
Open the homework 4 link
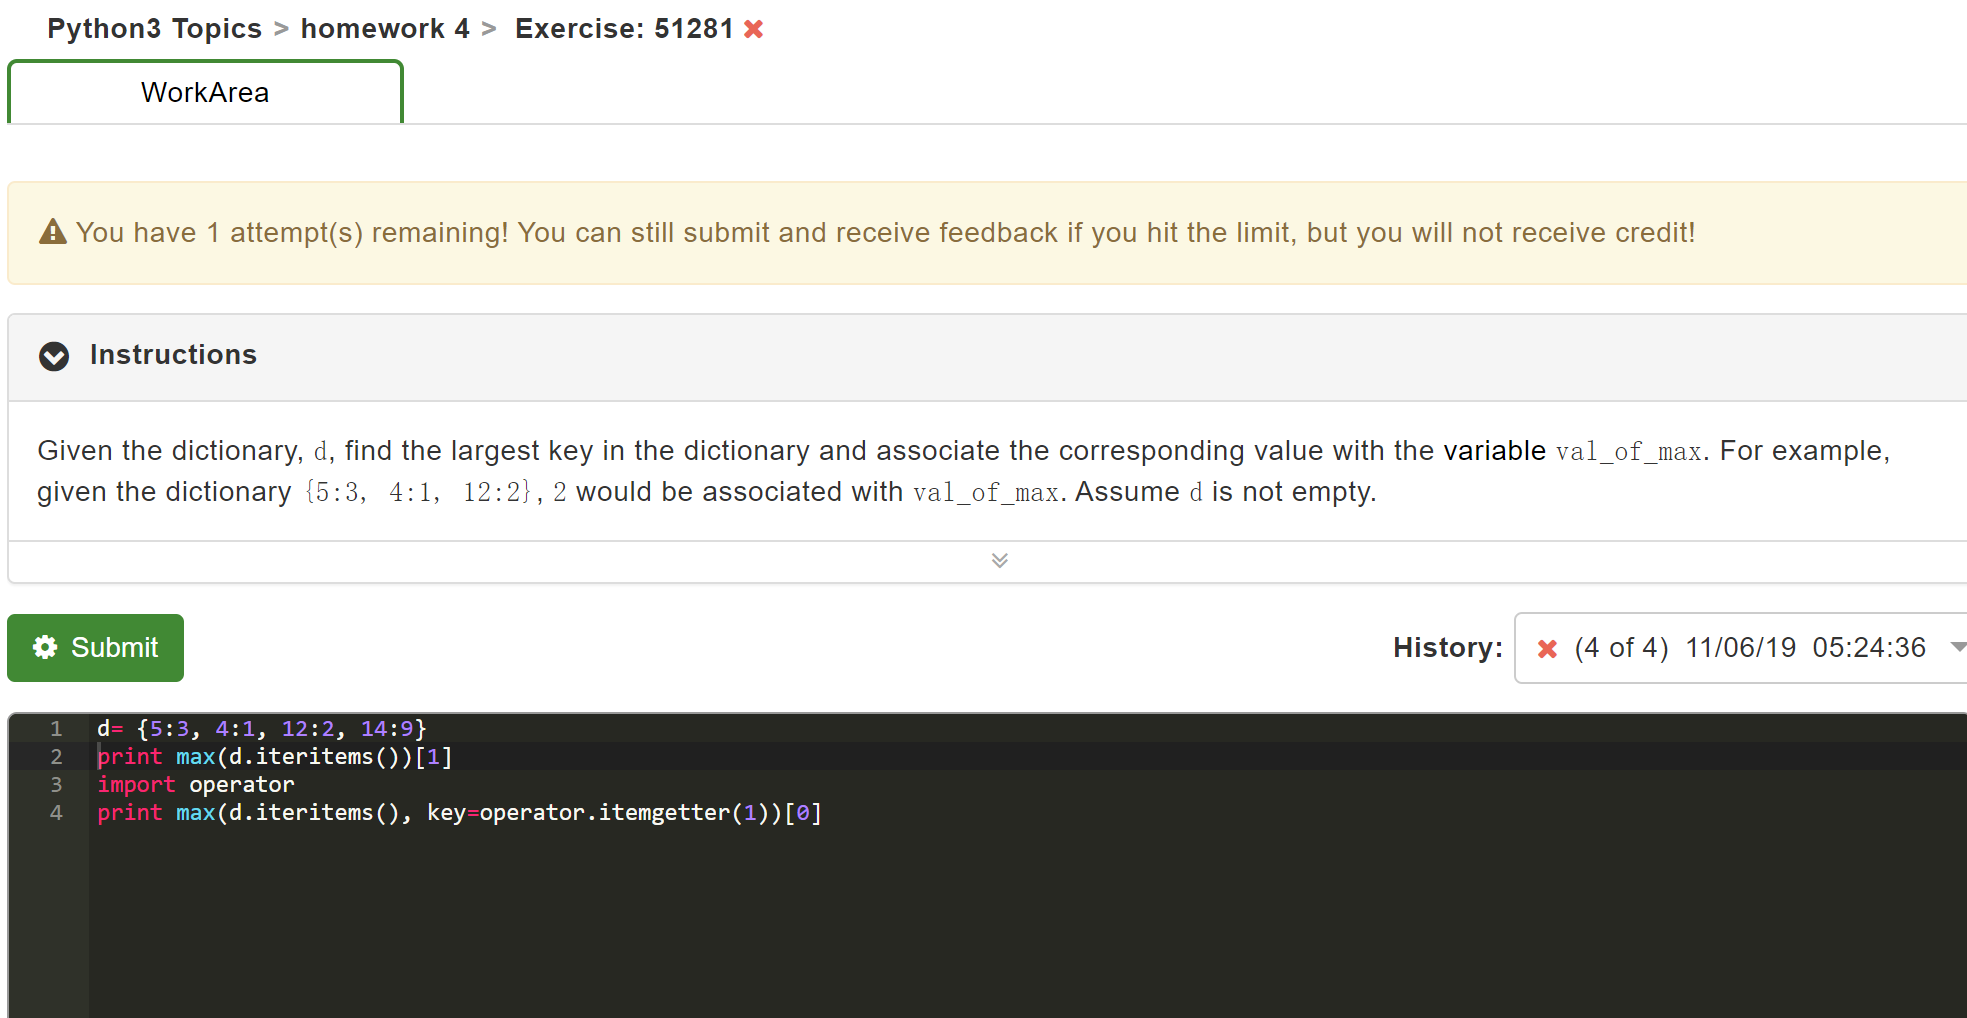(x=385, y=28)
